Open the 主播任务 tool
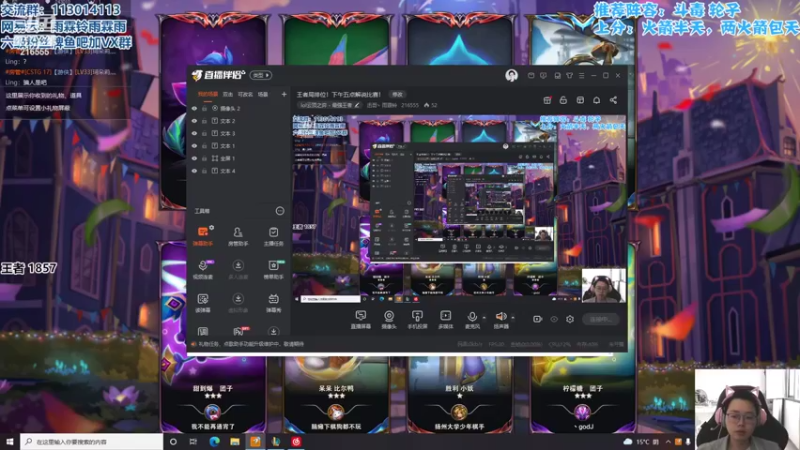 pos(273,236)
